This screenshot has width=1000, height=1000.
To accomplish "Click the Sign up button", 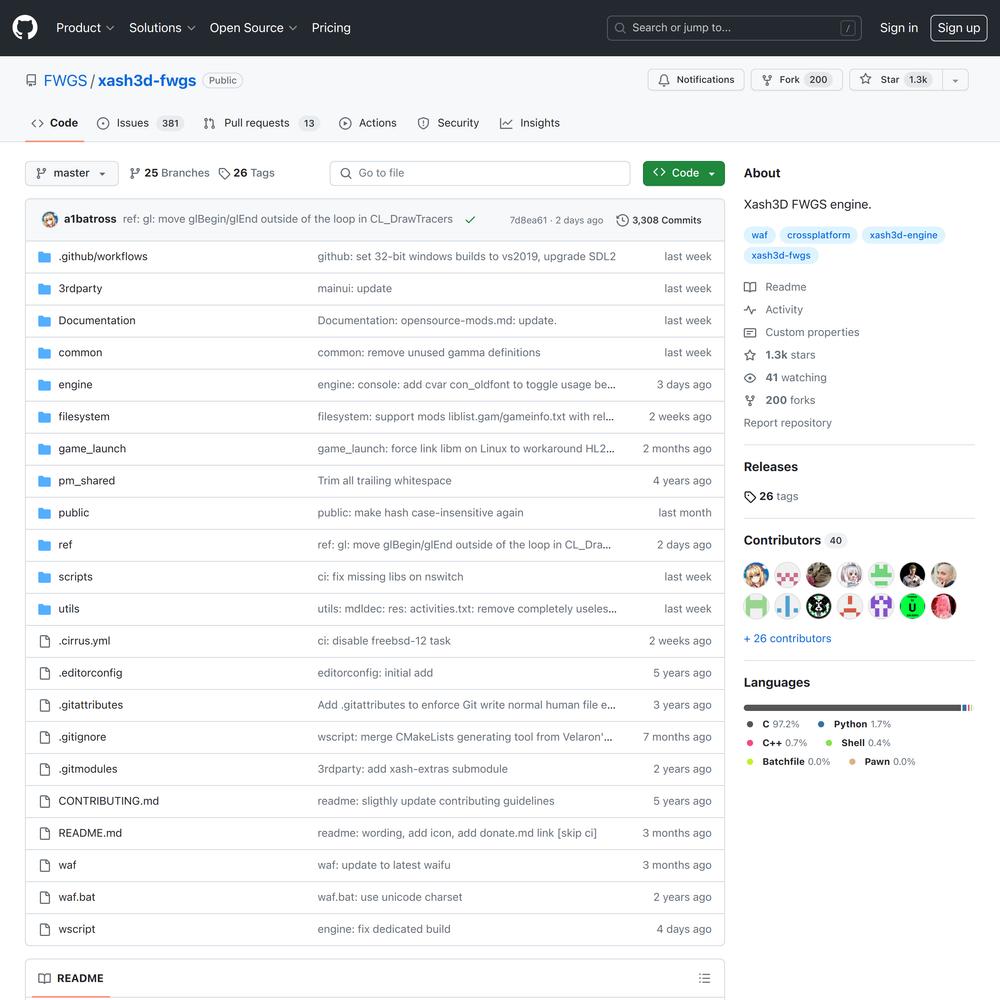I will point(959,27).
